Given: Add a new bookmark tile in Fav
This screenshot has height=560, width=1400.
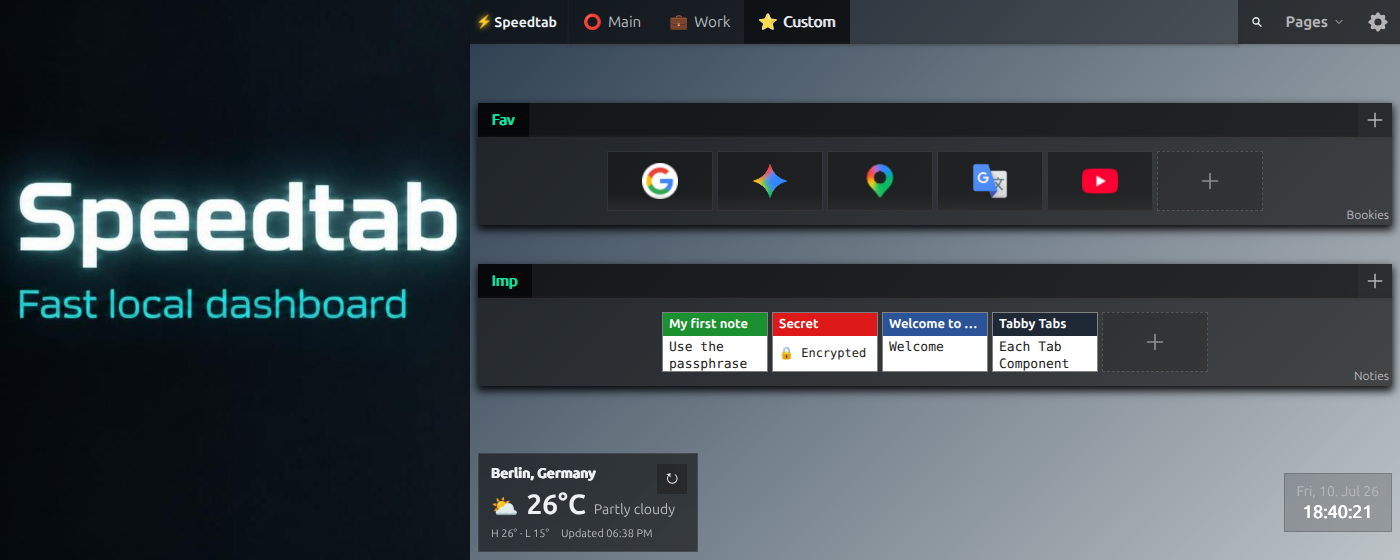Looking at the screenshot, I should (1210, 181).
